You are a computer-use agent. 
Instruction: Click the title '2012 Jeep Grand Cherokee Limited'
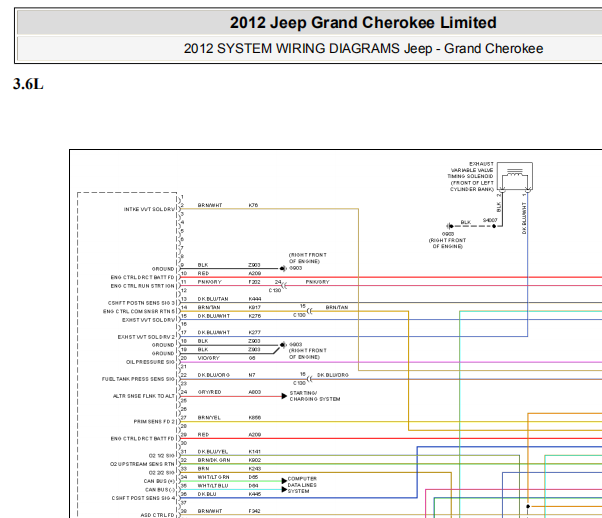coord(363,23)
